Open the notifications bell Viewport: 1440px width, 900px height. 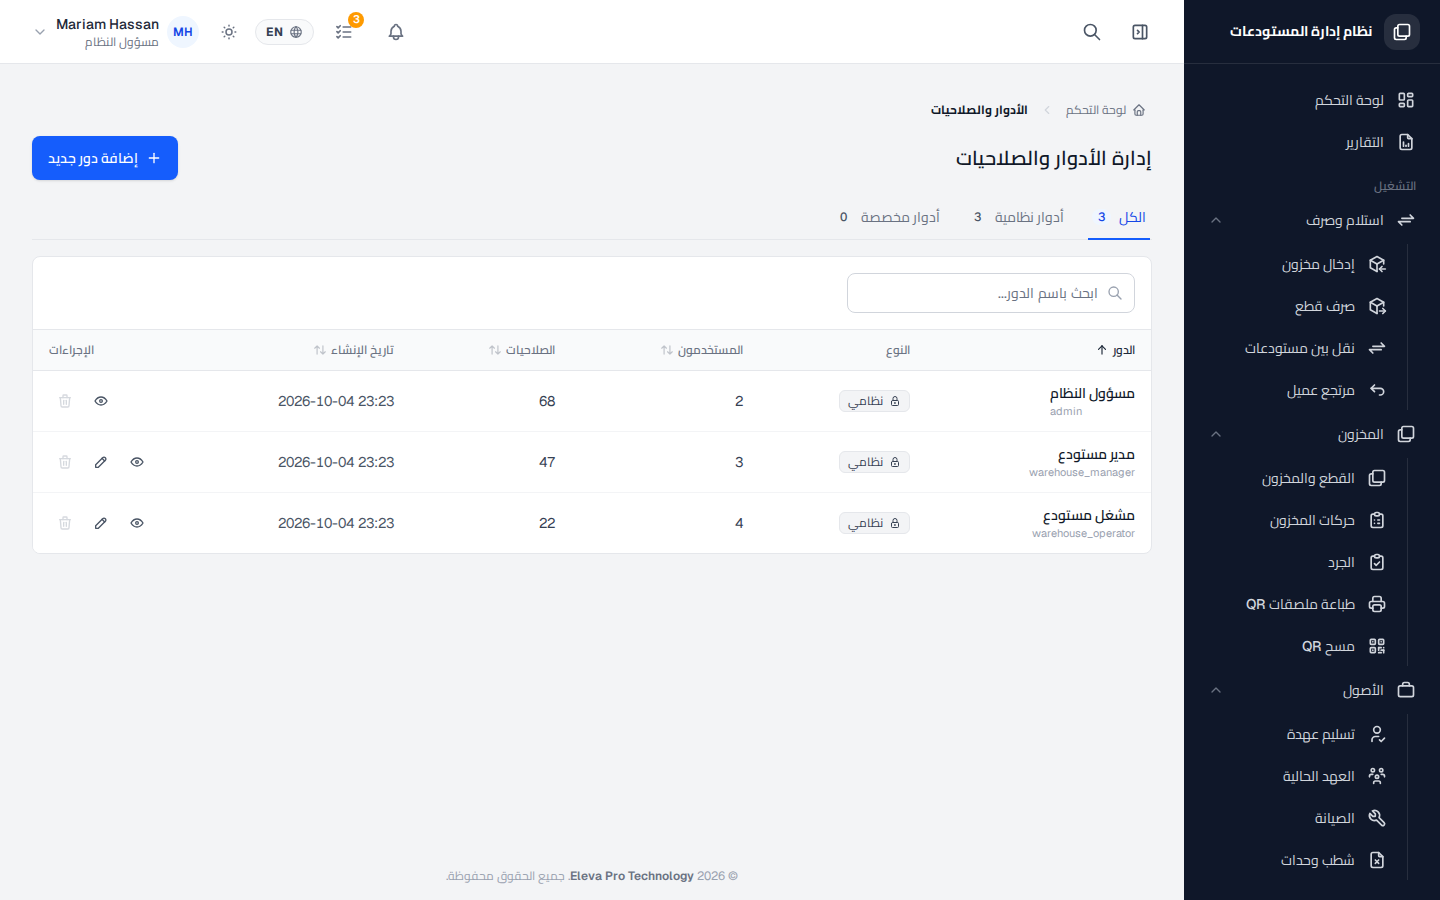396,32
